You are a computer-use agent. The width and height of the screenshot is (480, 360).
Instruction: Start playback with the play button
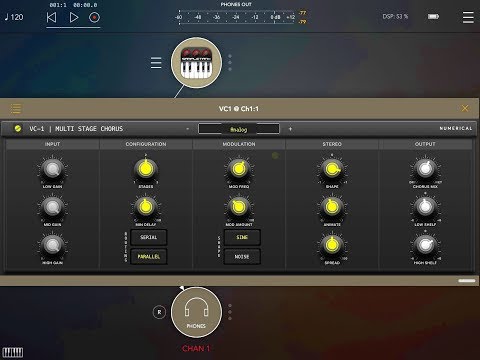(x=74, y=17)
